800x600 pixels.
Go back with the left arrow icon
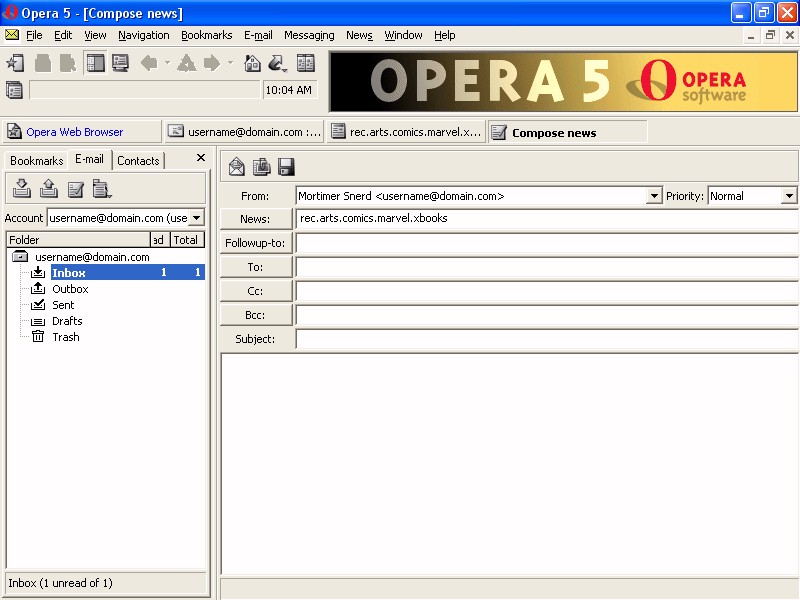tap(149, 63)
